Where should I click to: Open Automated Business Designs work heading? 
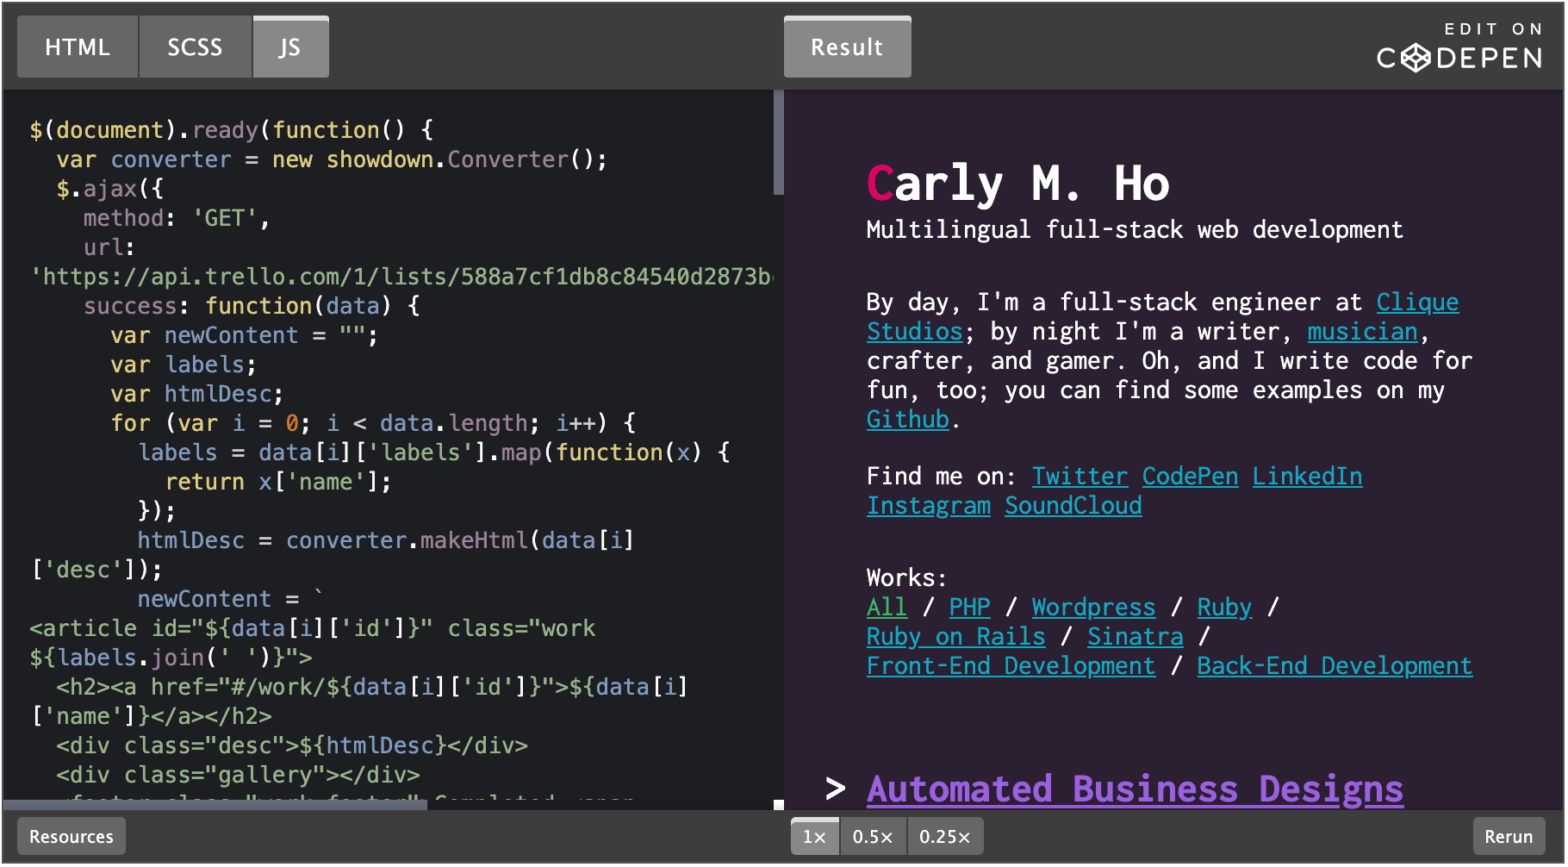point(1135,789)
